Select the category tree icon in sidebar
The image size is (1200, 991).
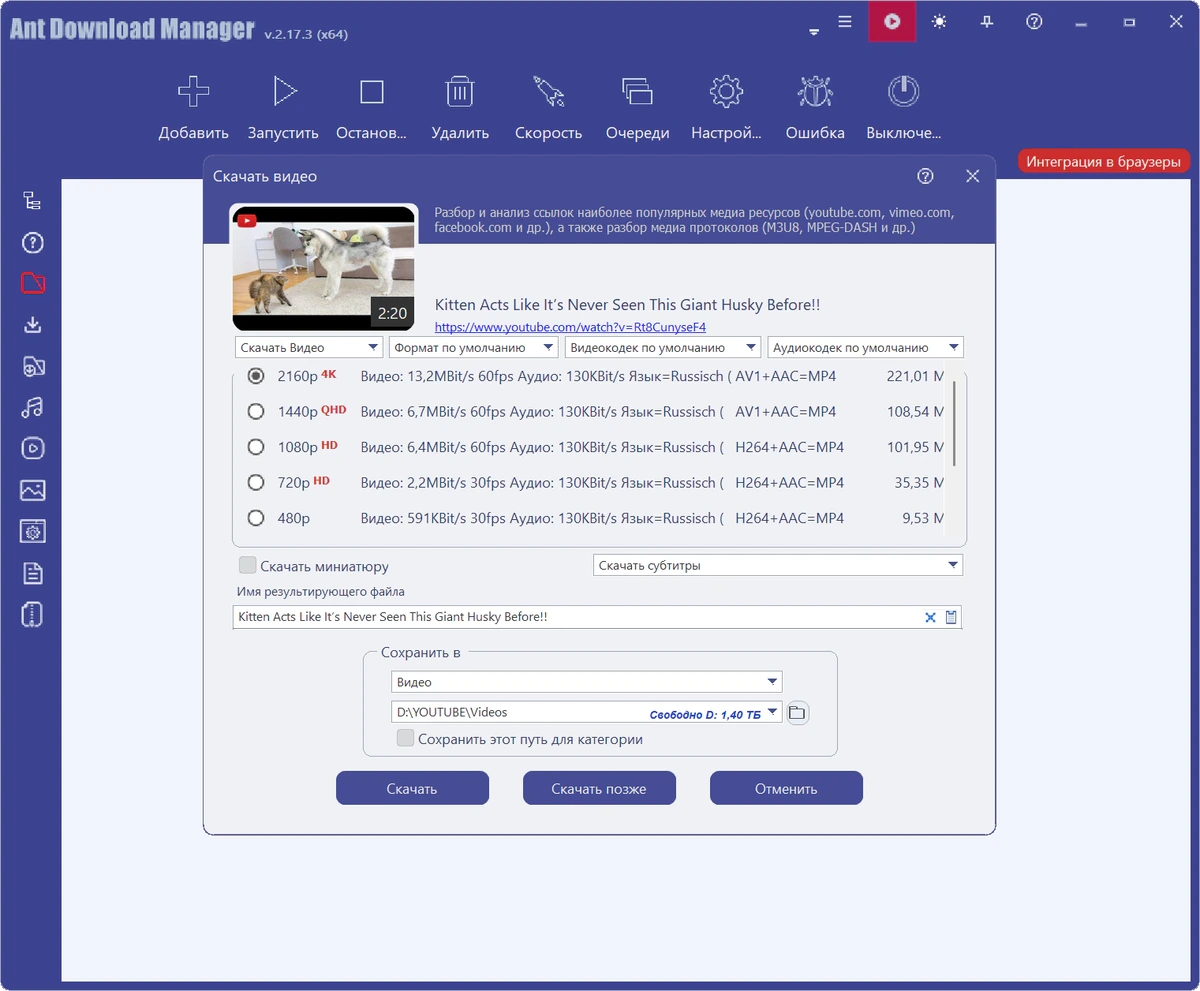[x=33, y=201]
